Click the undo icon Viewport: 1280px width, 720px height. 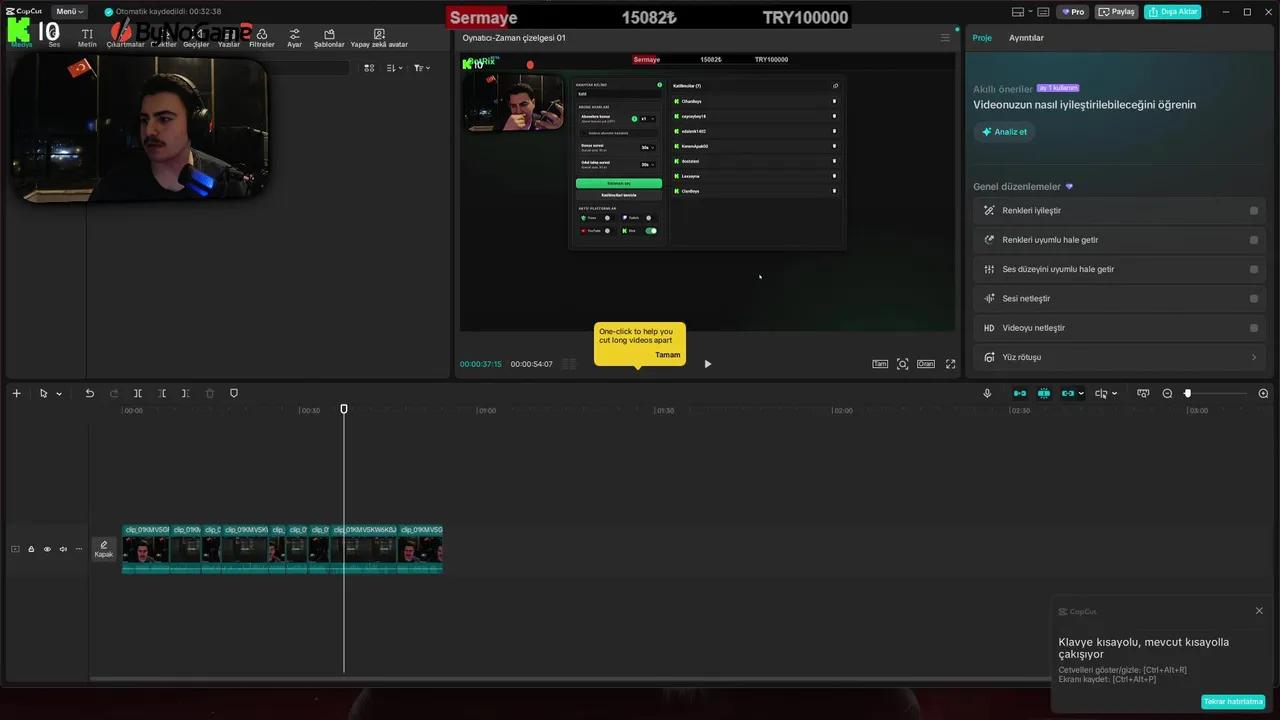pyautogui.click(x=89, y=394)
